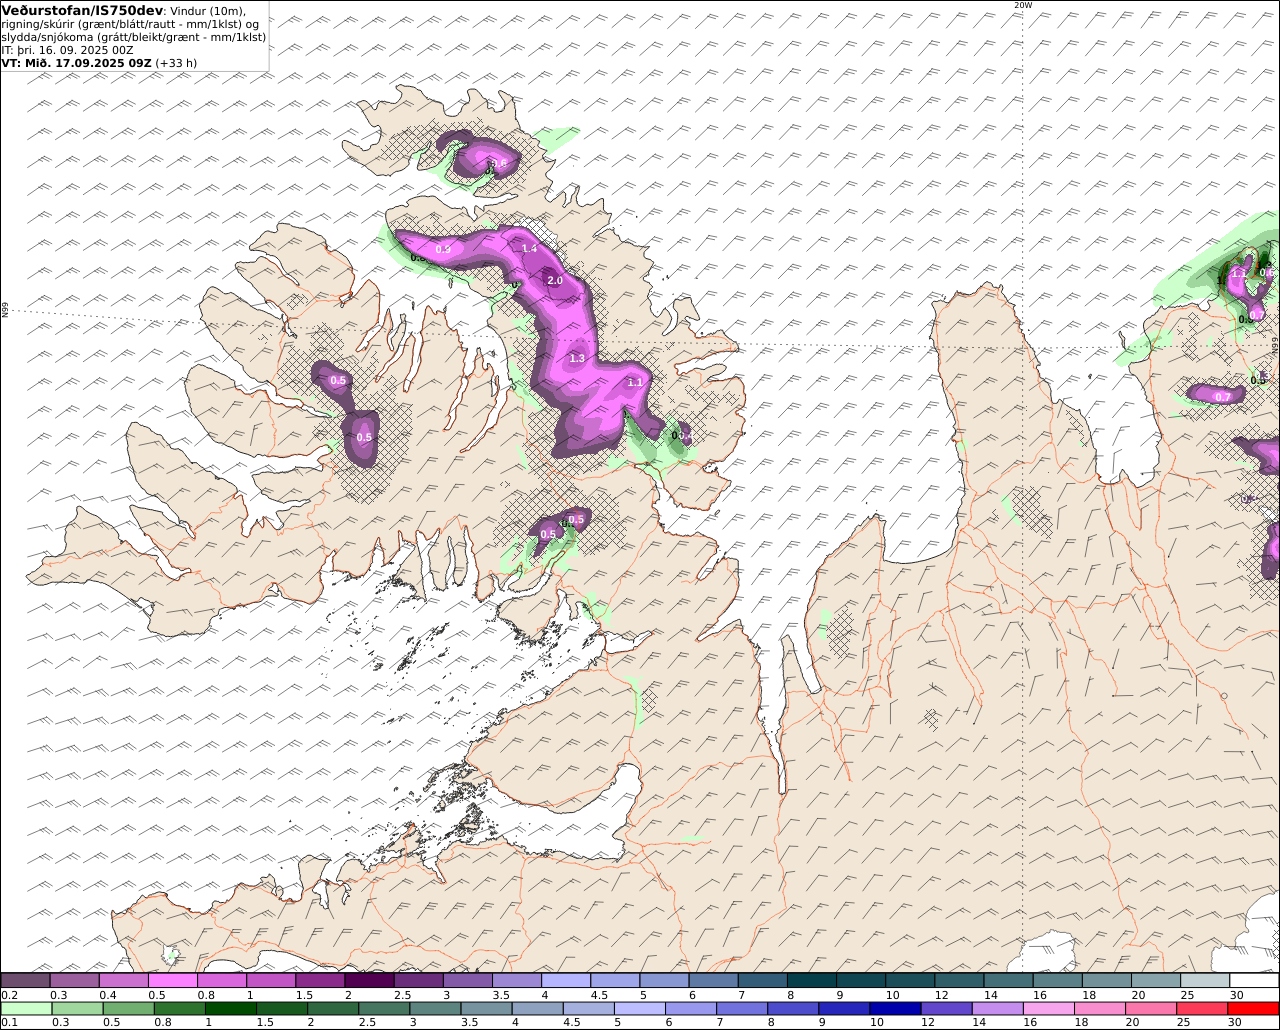Viewport: 1280px width, 1030px height.
Task: Click the 'slydda/snjókoma' legend description line
Action: 134,37
